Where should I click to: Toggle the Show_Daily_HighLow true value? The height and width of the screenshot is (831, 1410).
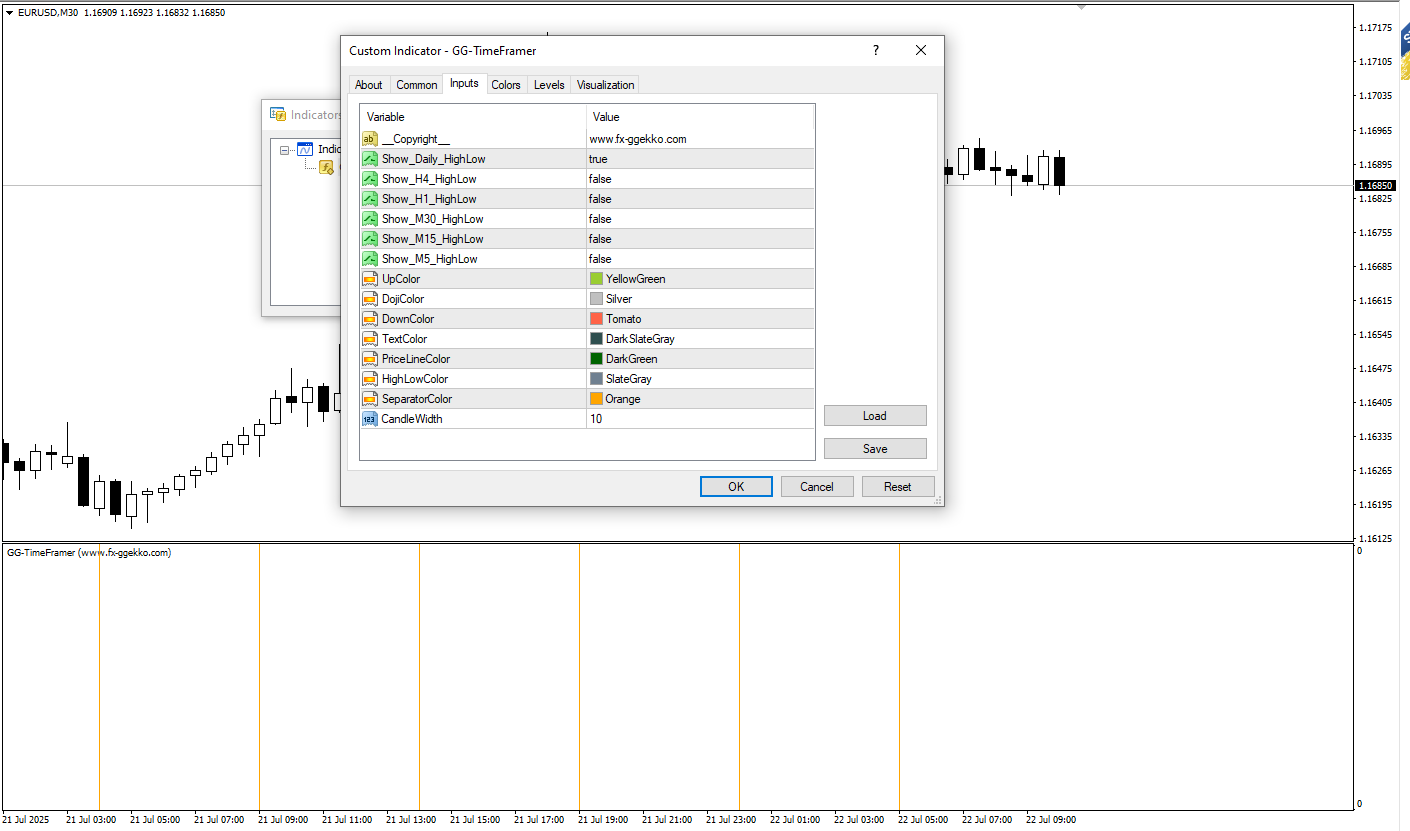tap(700, 159)
